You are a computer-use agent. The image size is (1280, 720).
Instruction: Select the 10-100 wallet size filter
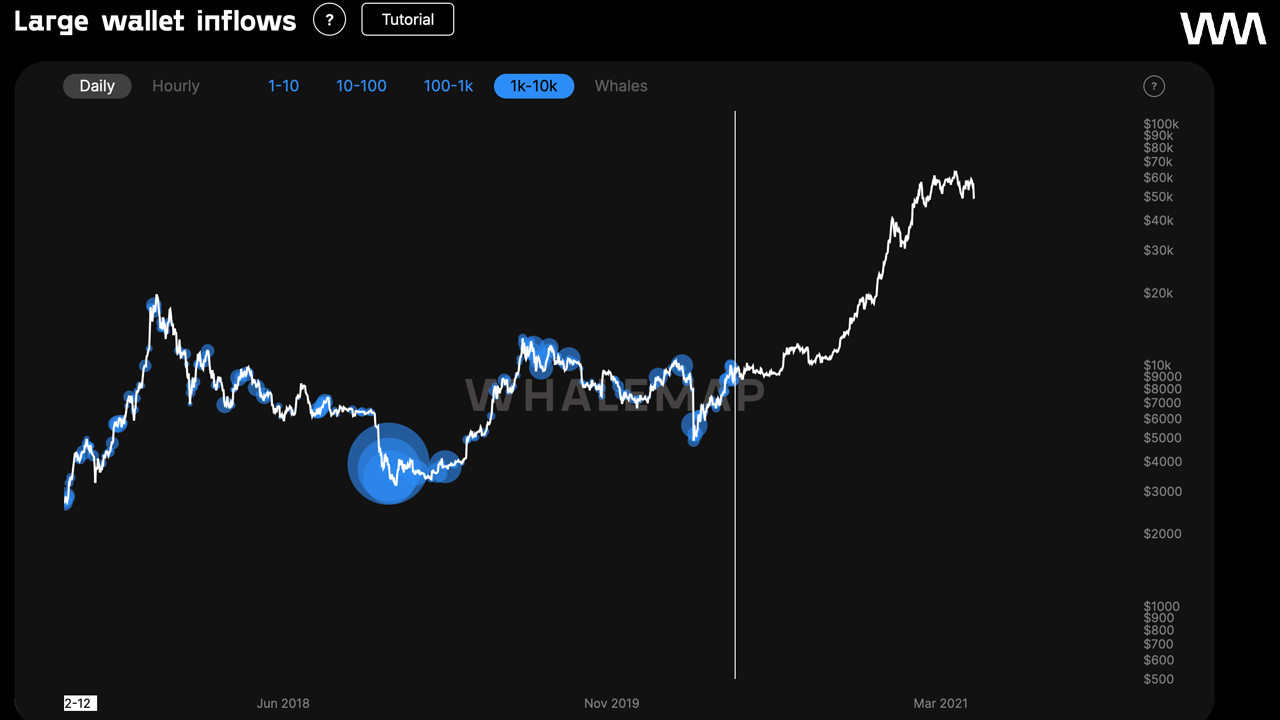[x=361, y=86]
